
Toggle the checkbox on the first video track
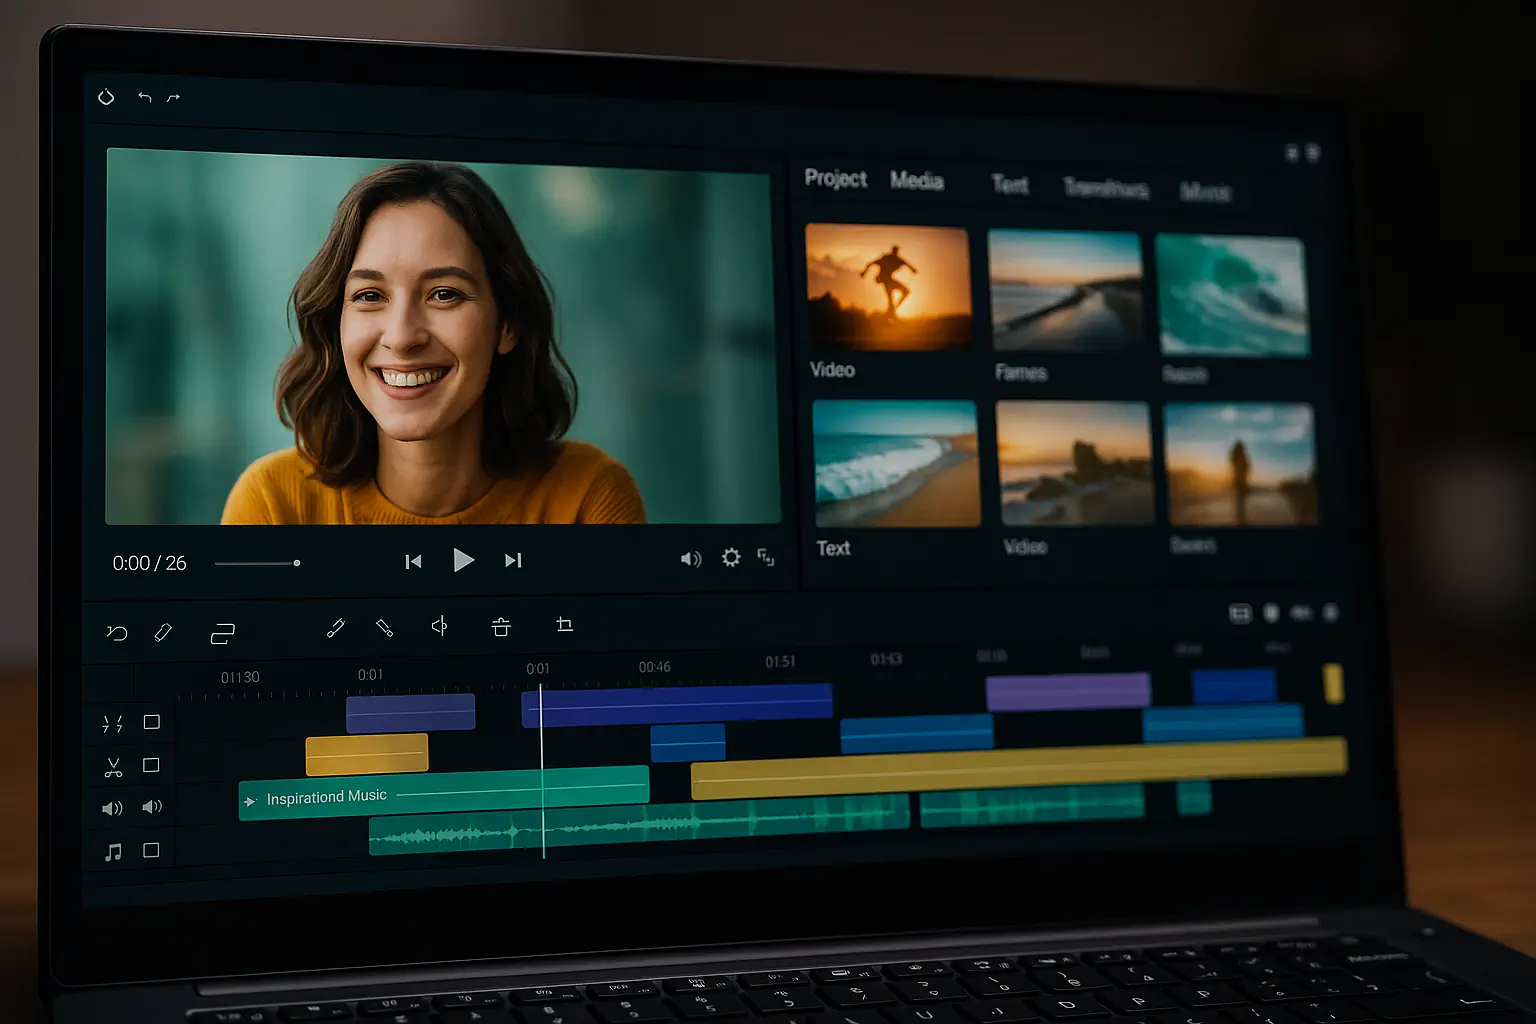pyautogui.click(x=152, y=722)
